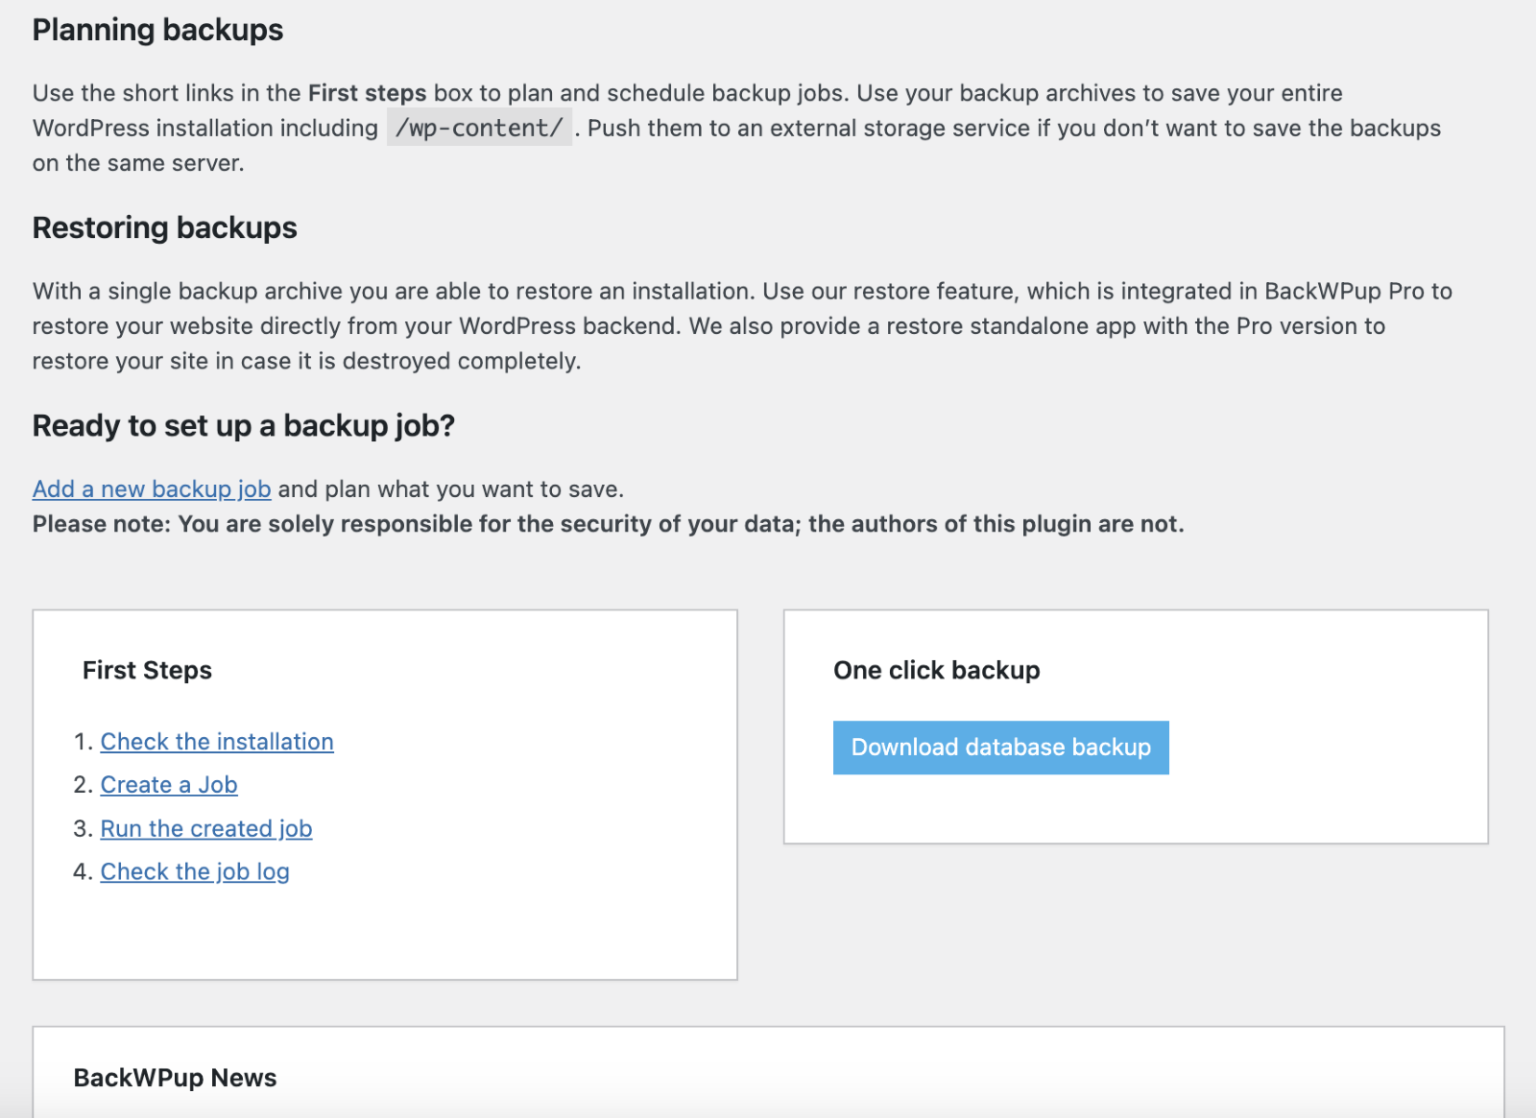Click the Restoring backups heading
The image size is (1536, 1118).
point(164,228)
